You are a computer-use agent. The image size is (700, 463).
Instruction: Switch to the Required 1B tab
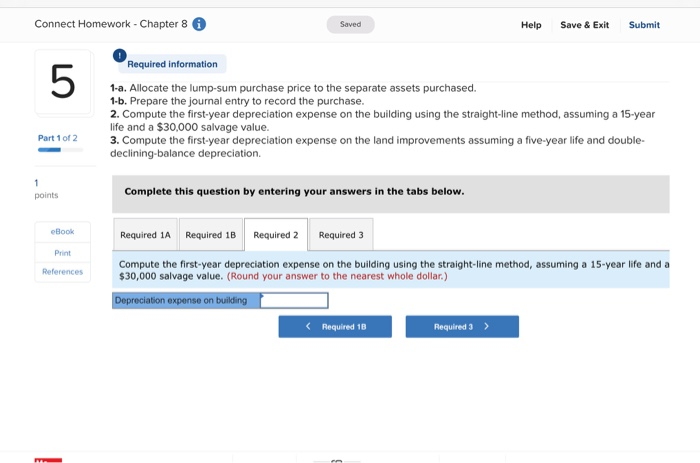(x=211, y=235)
